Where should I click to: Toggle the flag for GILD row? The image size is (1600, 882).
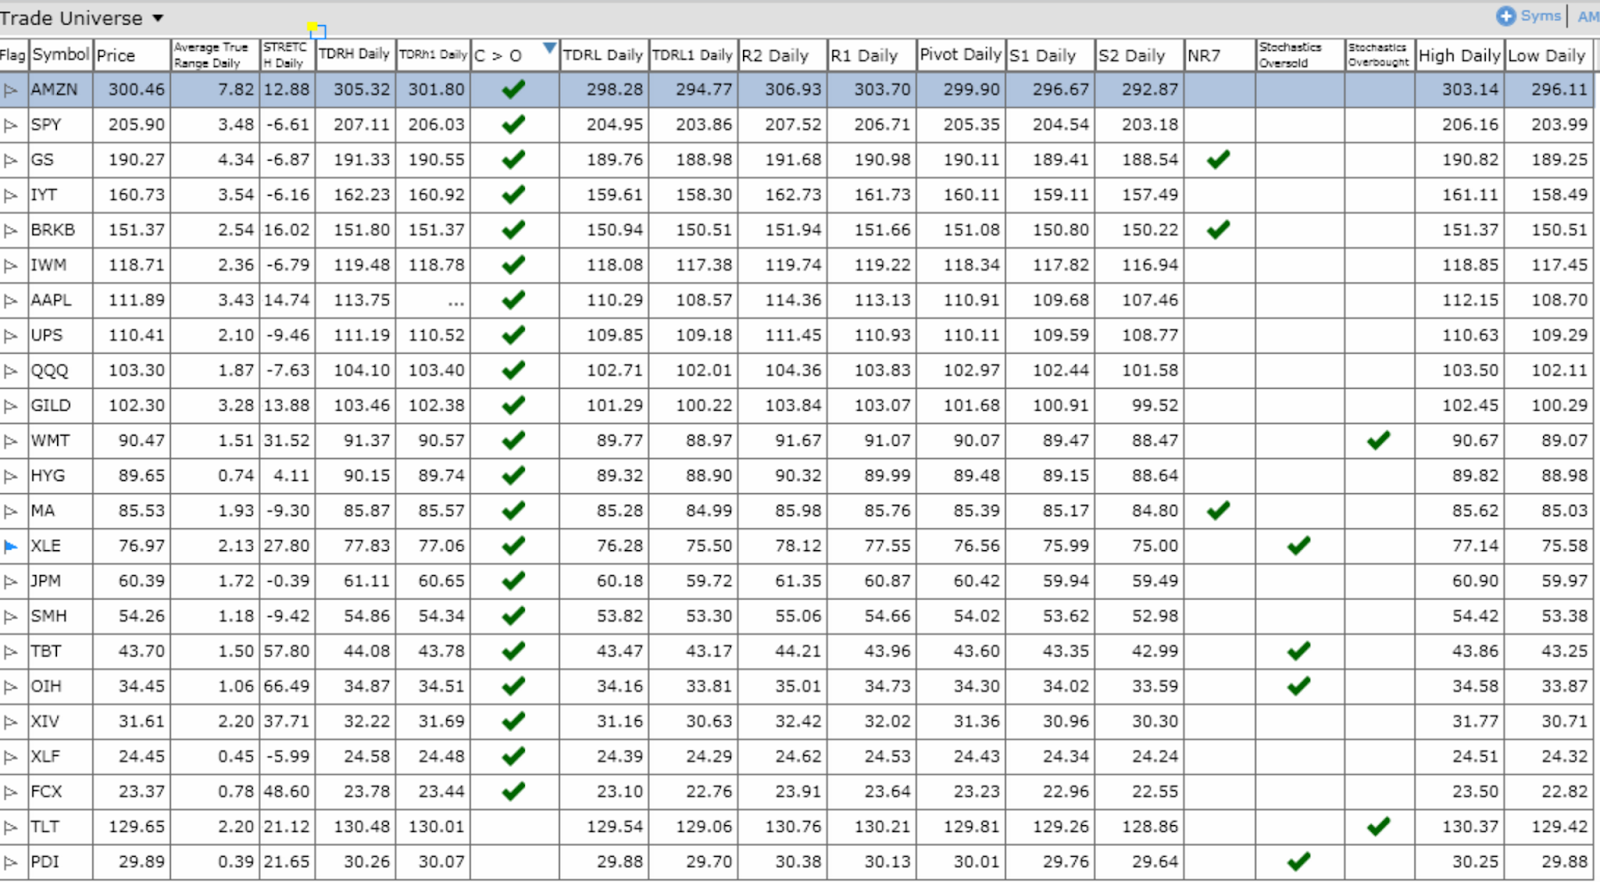11,406
